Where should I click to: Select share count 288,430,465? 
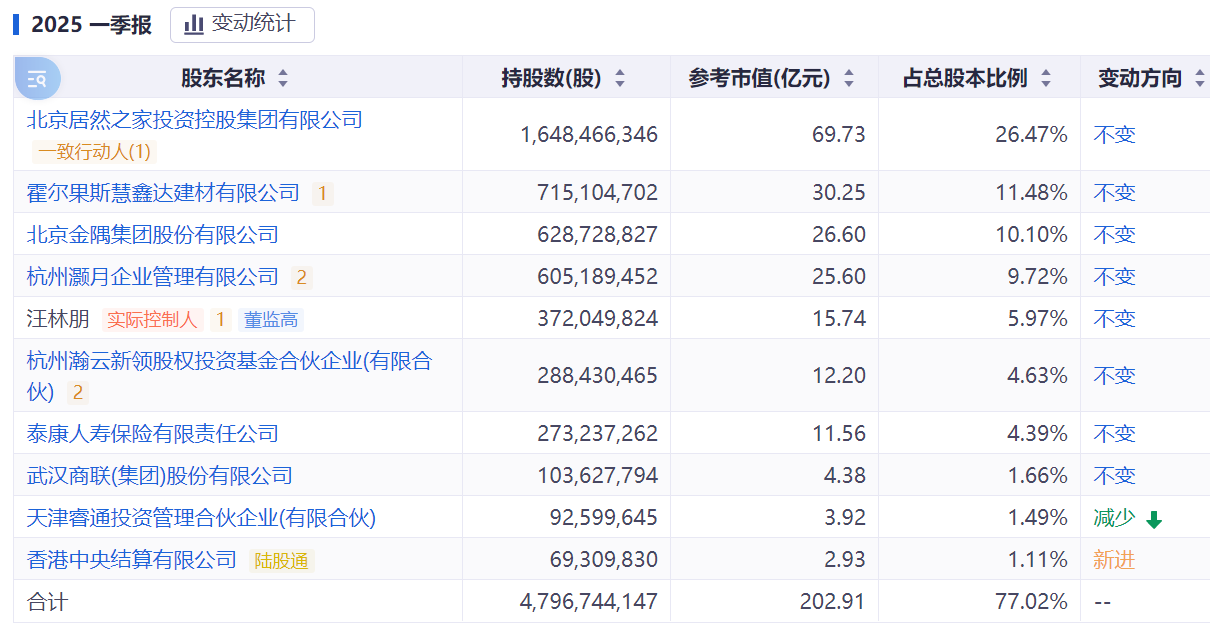[598, 376]
